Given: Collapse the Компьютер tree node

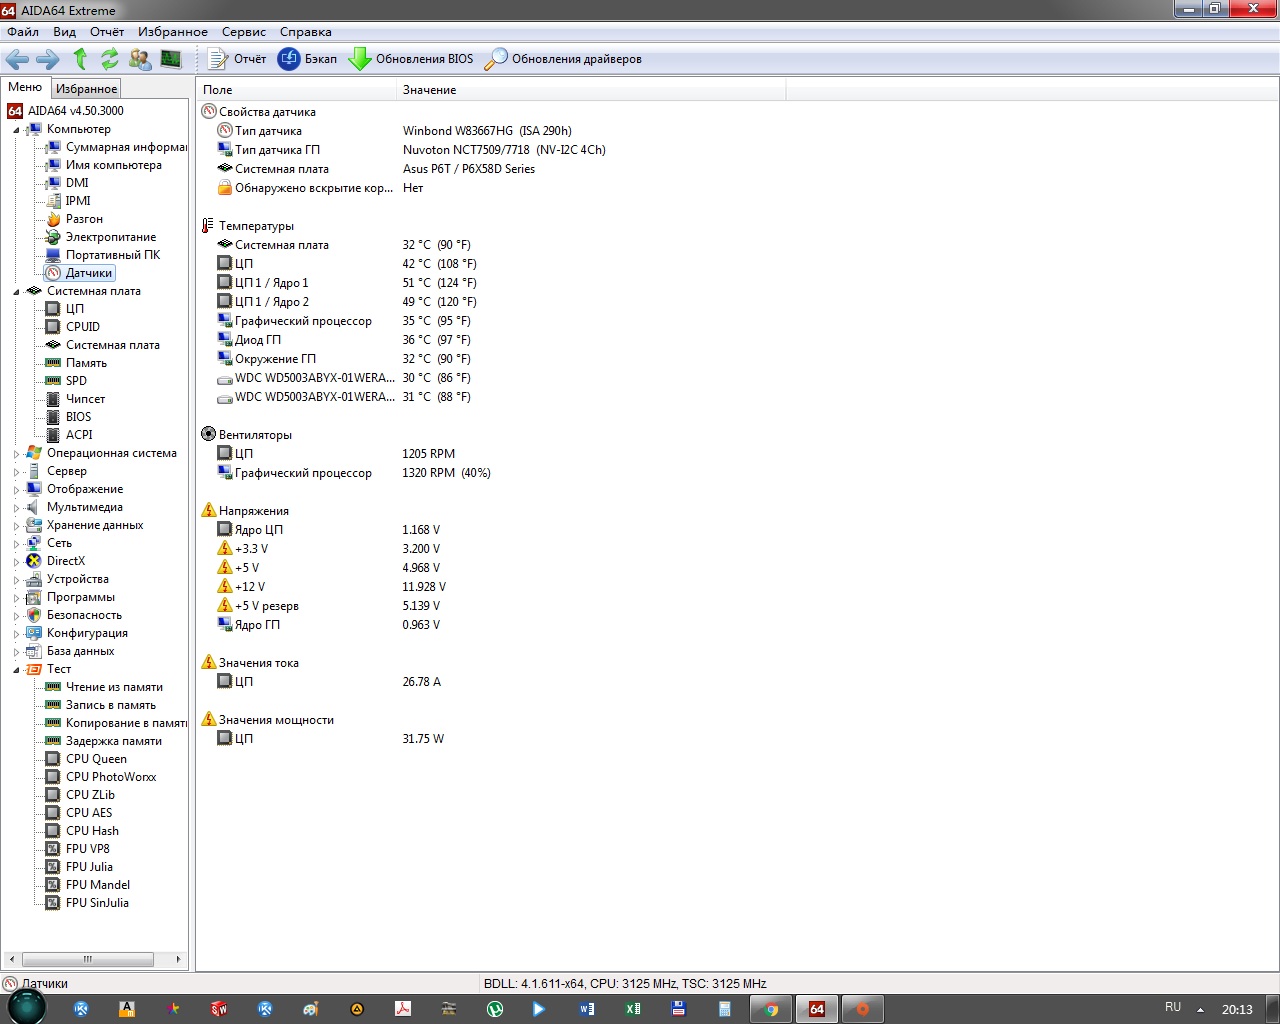Looking at the screenshot, I should 16,130.
